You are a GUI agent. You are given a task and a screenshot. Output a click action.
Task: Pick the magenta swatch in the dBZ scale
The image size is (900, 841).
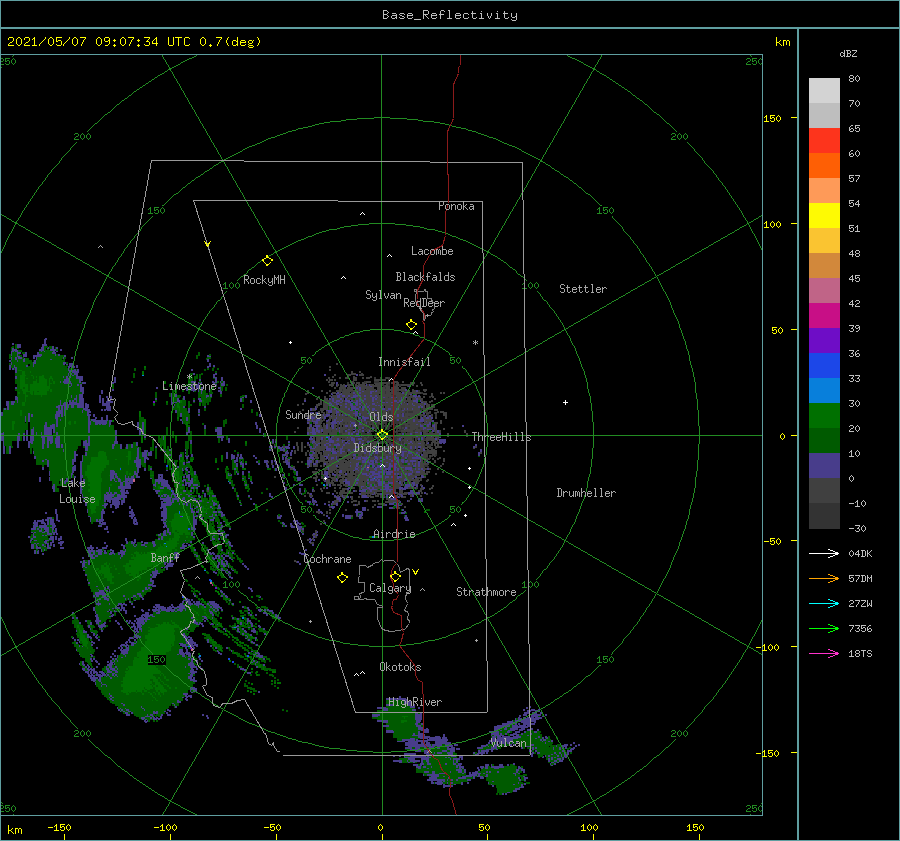824,315
